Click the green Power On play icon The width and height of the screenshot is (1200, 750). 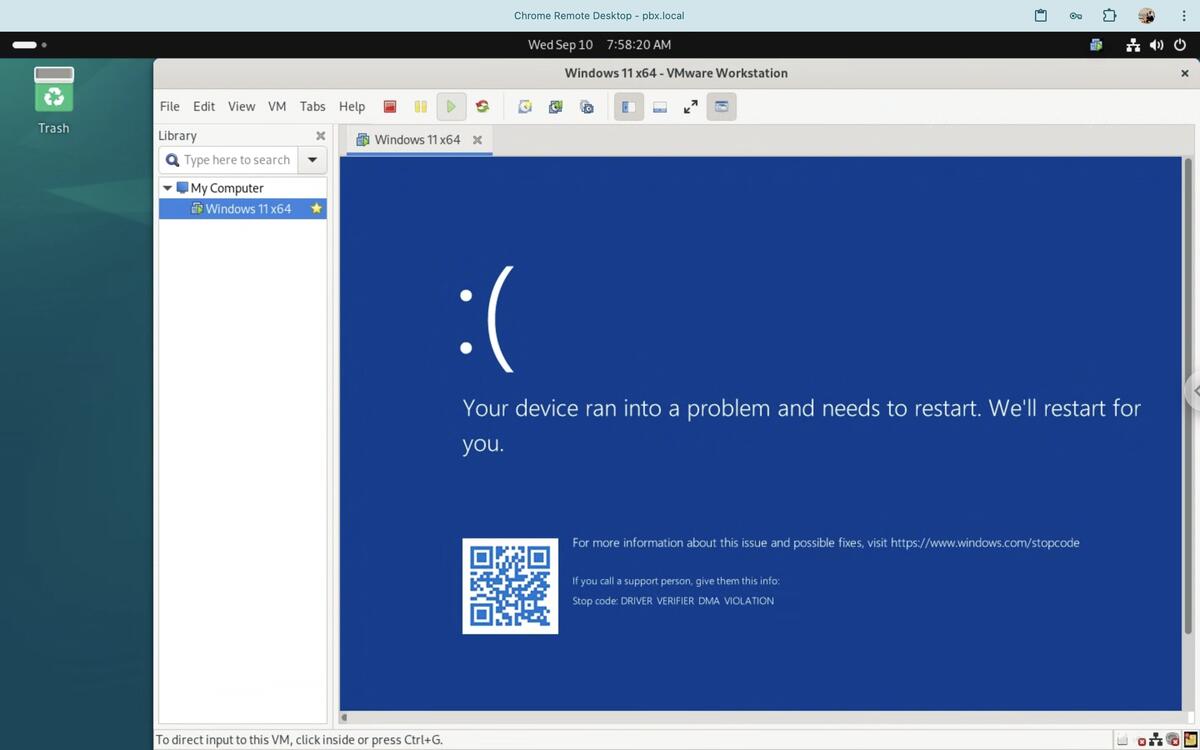(x=451, y=107)
